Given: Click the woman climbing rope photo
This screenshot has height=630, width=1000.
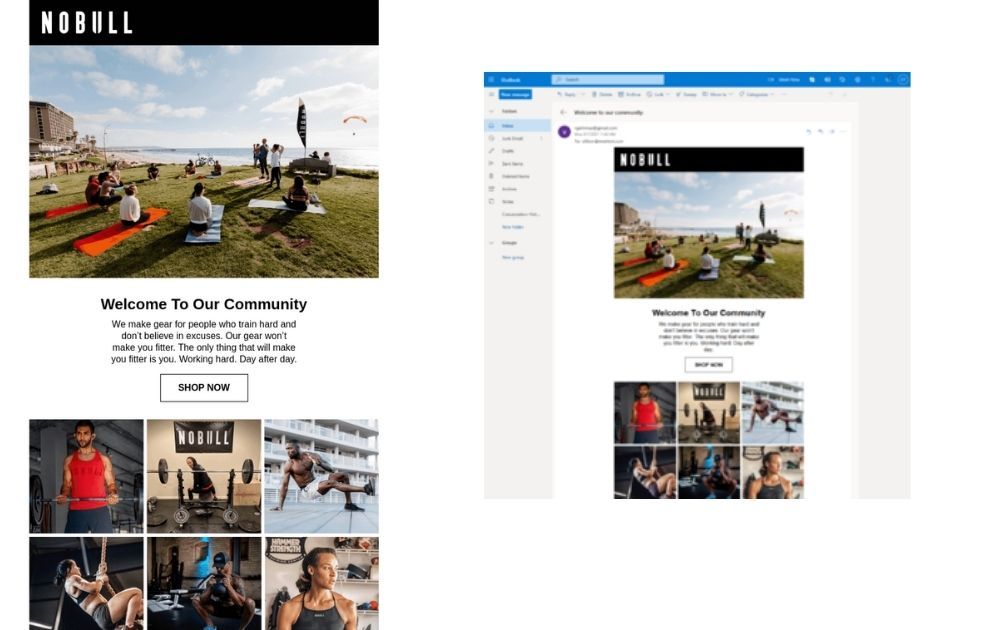Looking at the screenshot, I should (86, 583).
